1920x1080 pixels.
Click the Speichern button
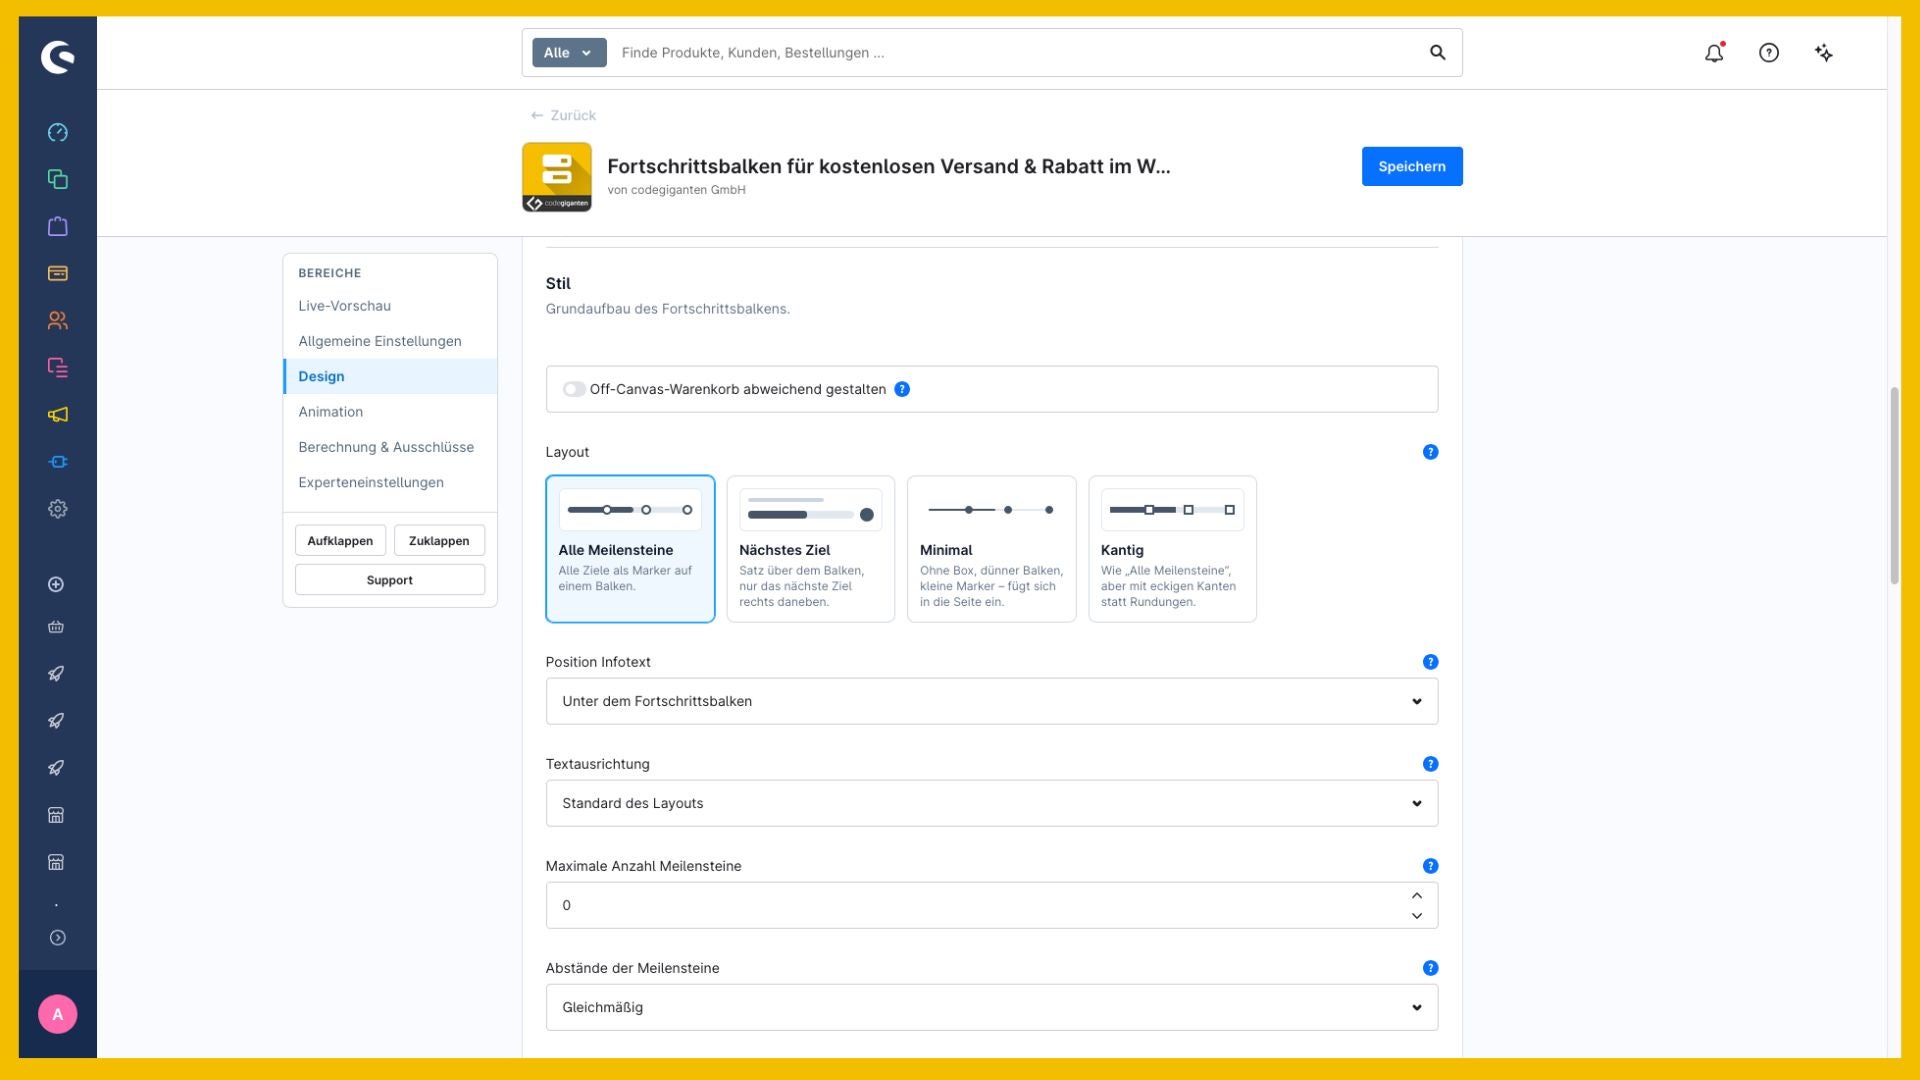click(1412, 166)
